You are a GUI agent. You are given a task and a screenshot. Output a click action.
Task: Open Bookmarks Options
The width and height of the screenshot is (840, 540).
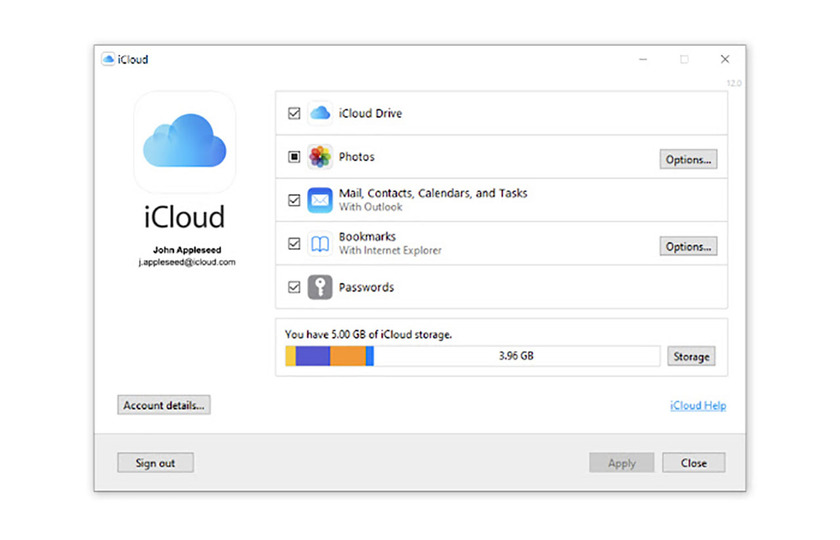pos(688,246)
